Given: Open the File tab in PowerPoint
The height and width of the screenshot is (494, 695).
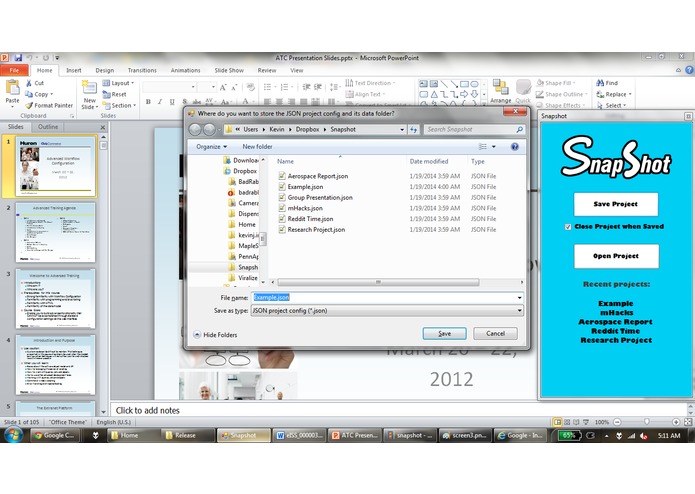Looking at the screenshot, I should coord(14,70).
